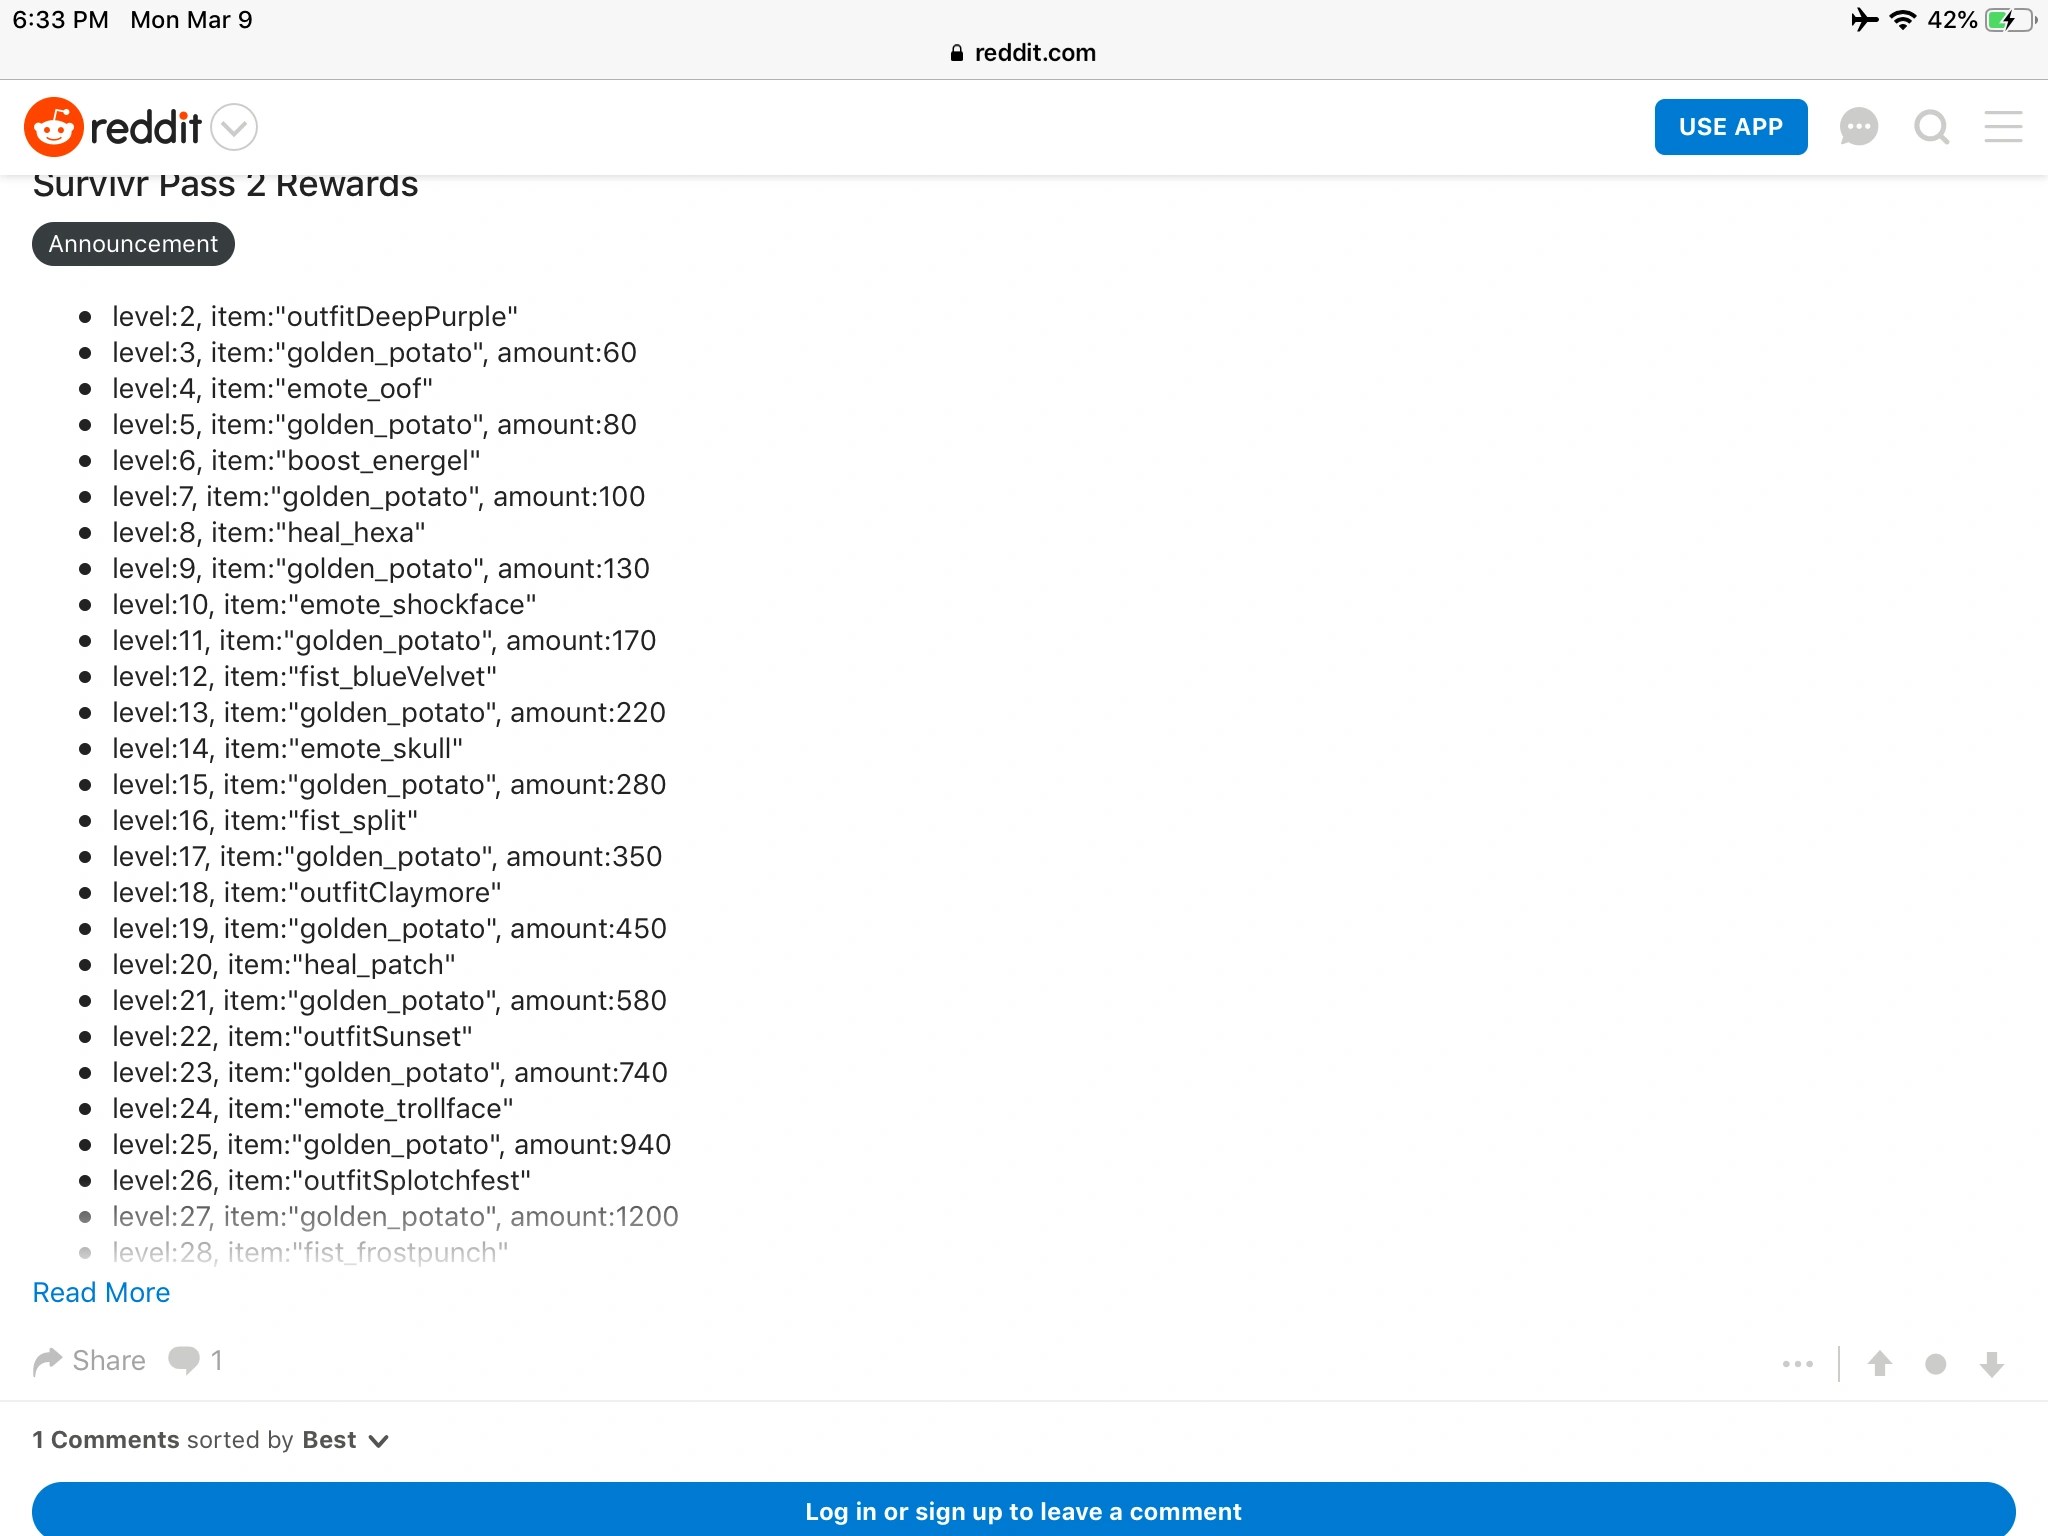The height and width of the screenshot is (1536, 2048).
Task: Expand the dropdown chevron next to reddit
Action: (234, 128)
